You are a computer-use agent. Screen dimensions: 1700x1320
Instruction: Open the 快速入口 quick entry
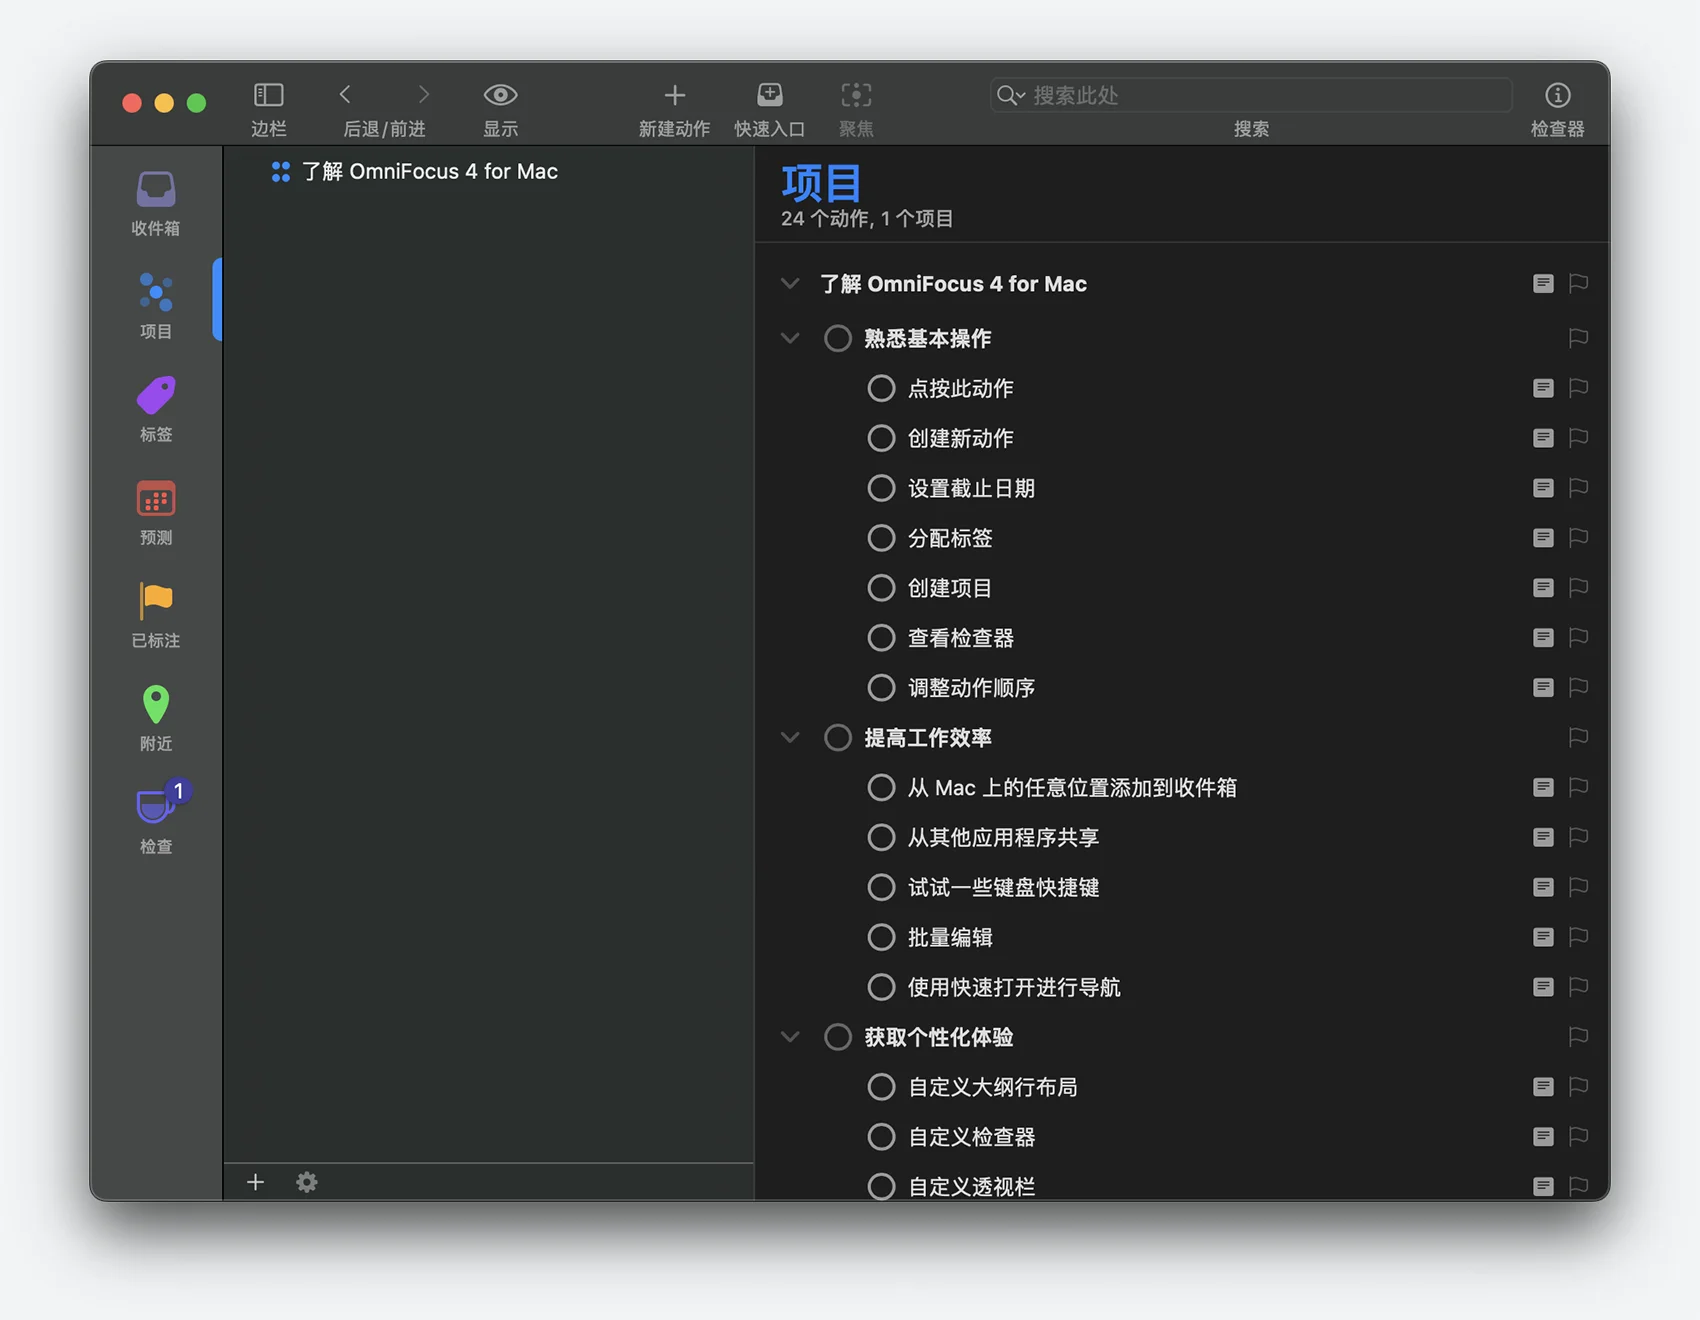pyautogui.click(x=769, y=95)
